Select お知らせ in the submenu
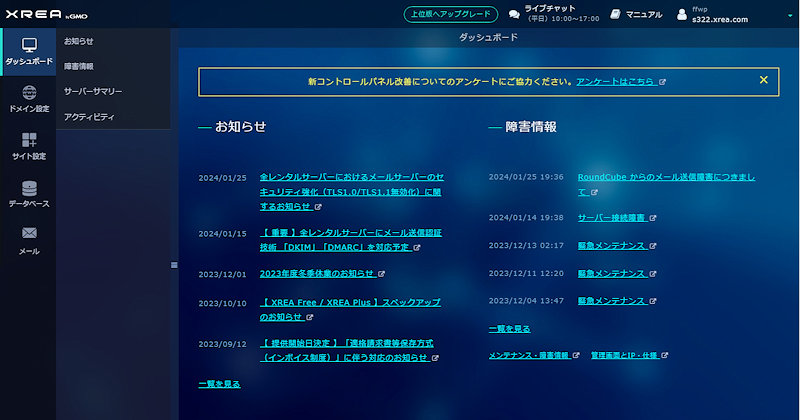This screenshot has height=420, width=800. pos(78,41)
